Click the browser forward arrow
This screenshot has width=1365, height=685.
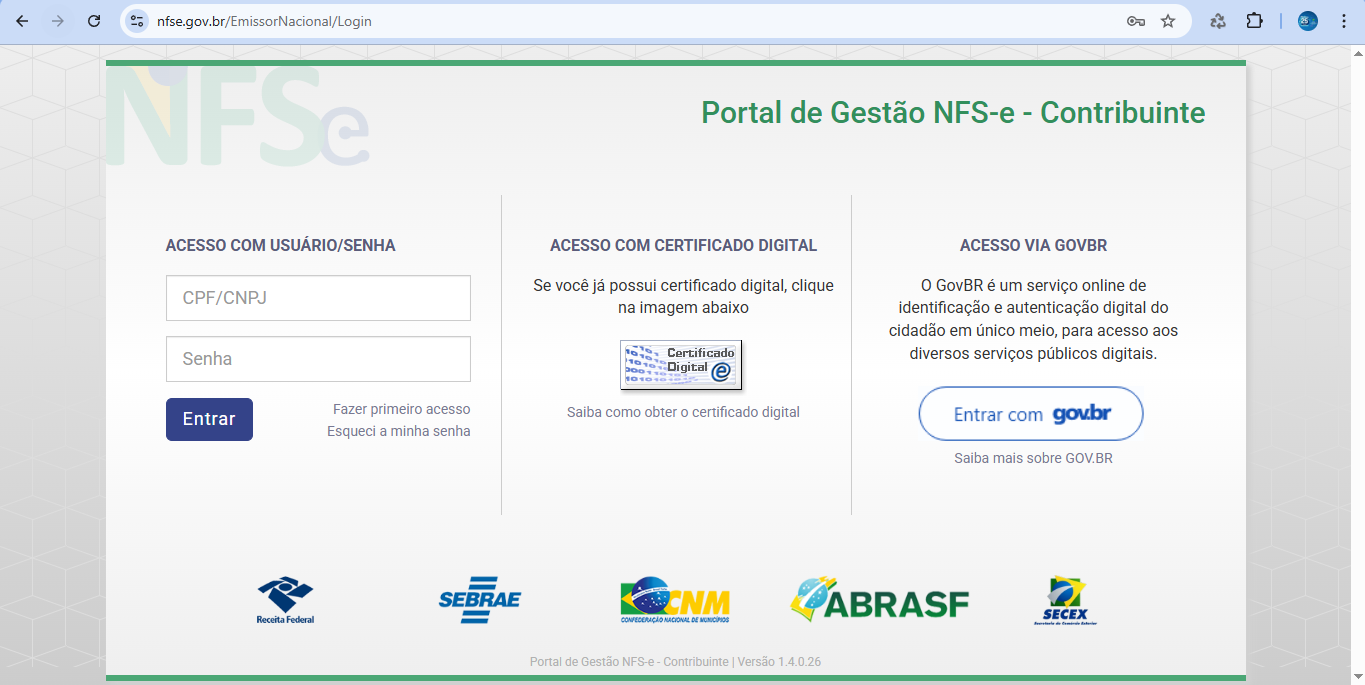(58, 21)
